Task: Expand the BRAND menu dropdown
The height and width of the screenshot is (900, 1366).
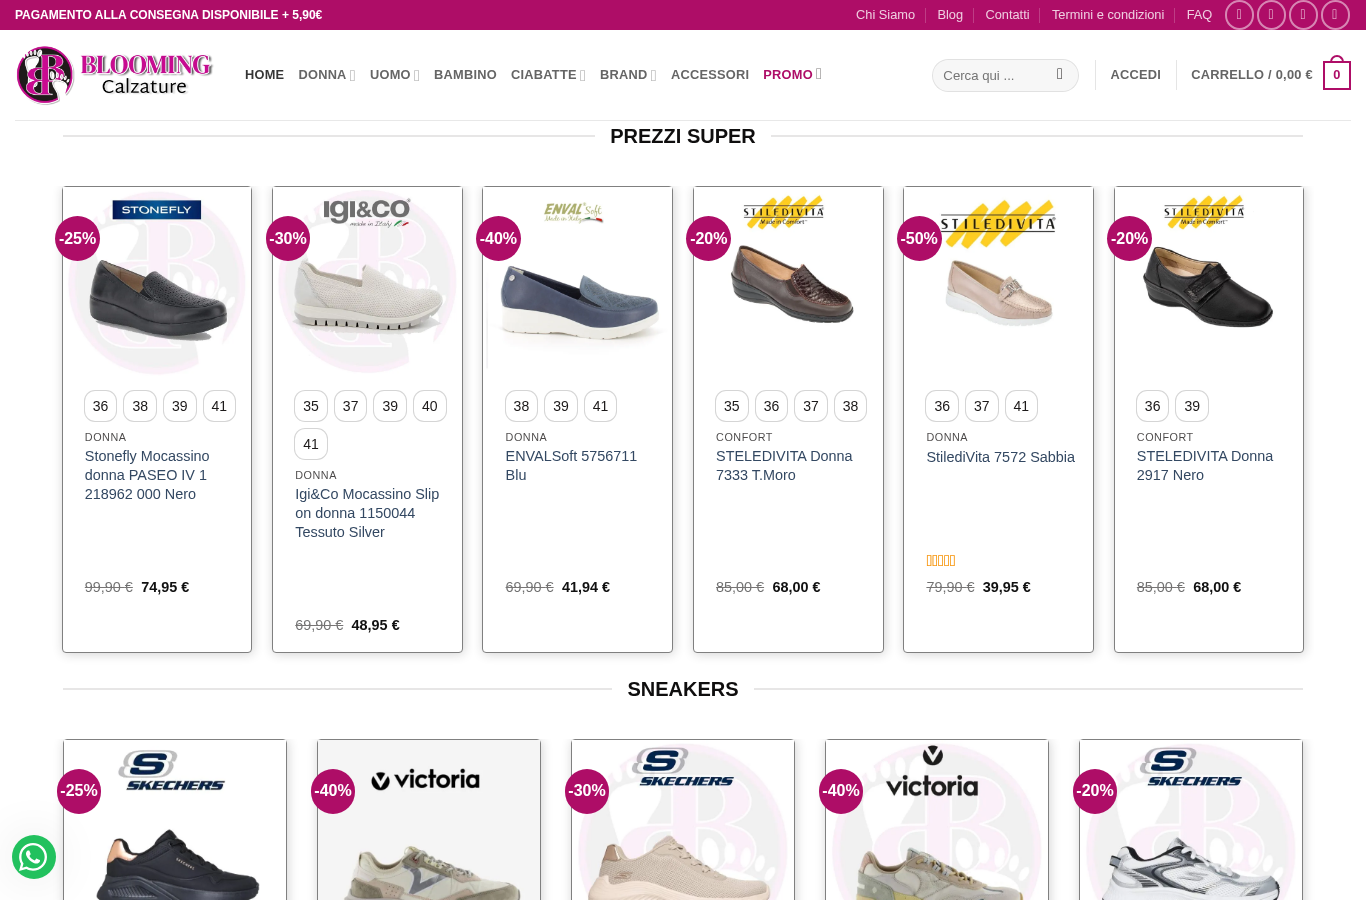Action: tap(628, 75)
